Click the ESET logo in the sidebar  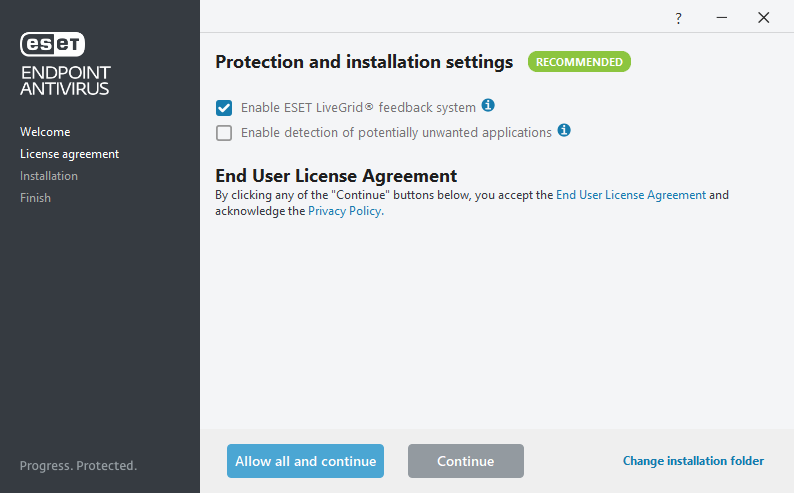click(x=52, y=45)
